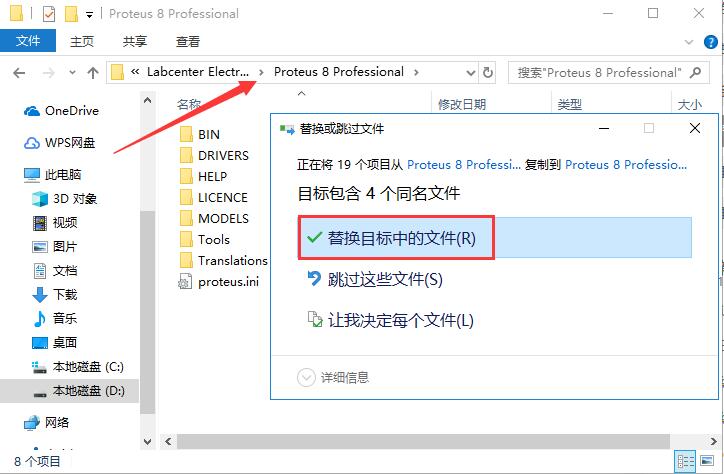The width and height of the screenshot is (724, 474).
Task: Open 本地磁盘 (D:) drive
Action: [79, 391]
